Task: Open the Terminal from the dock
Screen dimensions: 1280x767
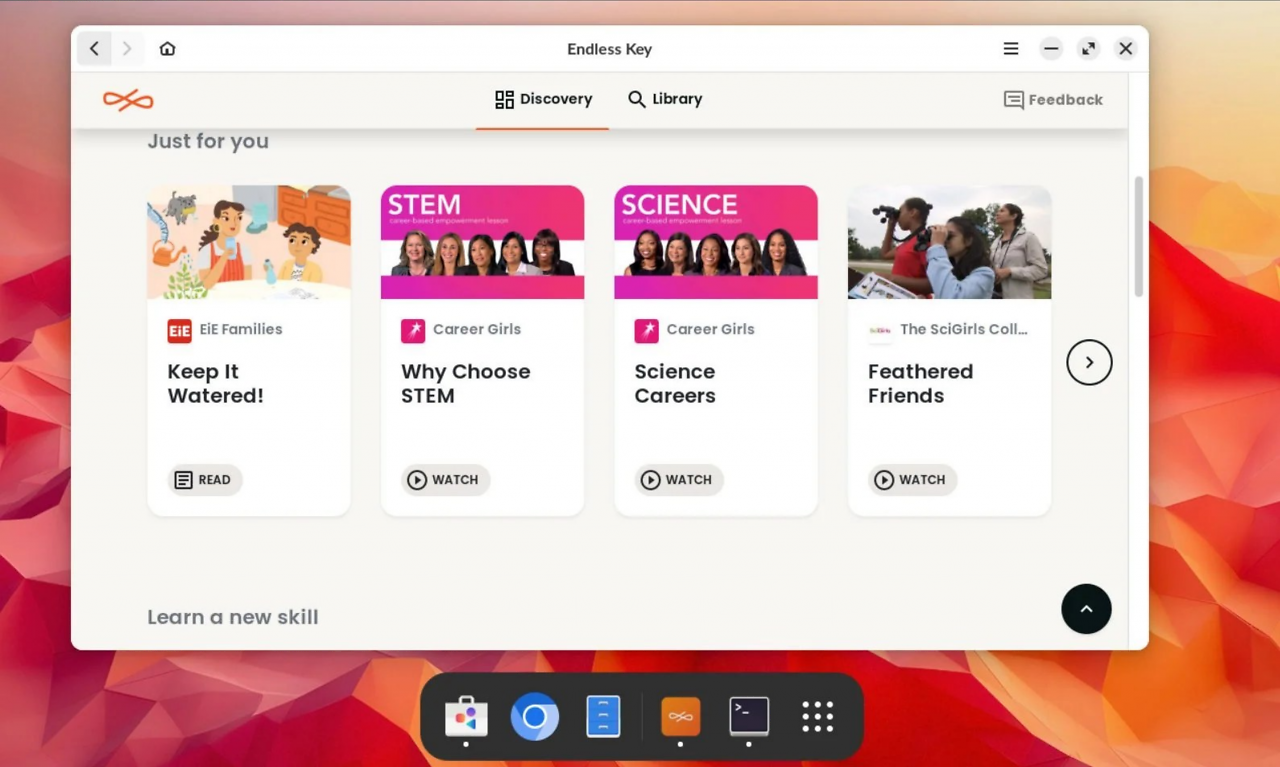Action: pos(749,716)
